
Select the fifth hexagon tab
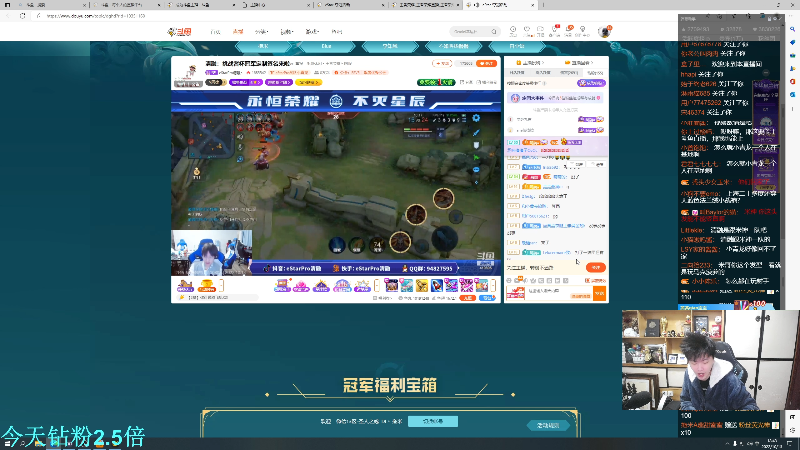click(516, 46)
